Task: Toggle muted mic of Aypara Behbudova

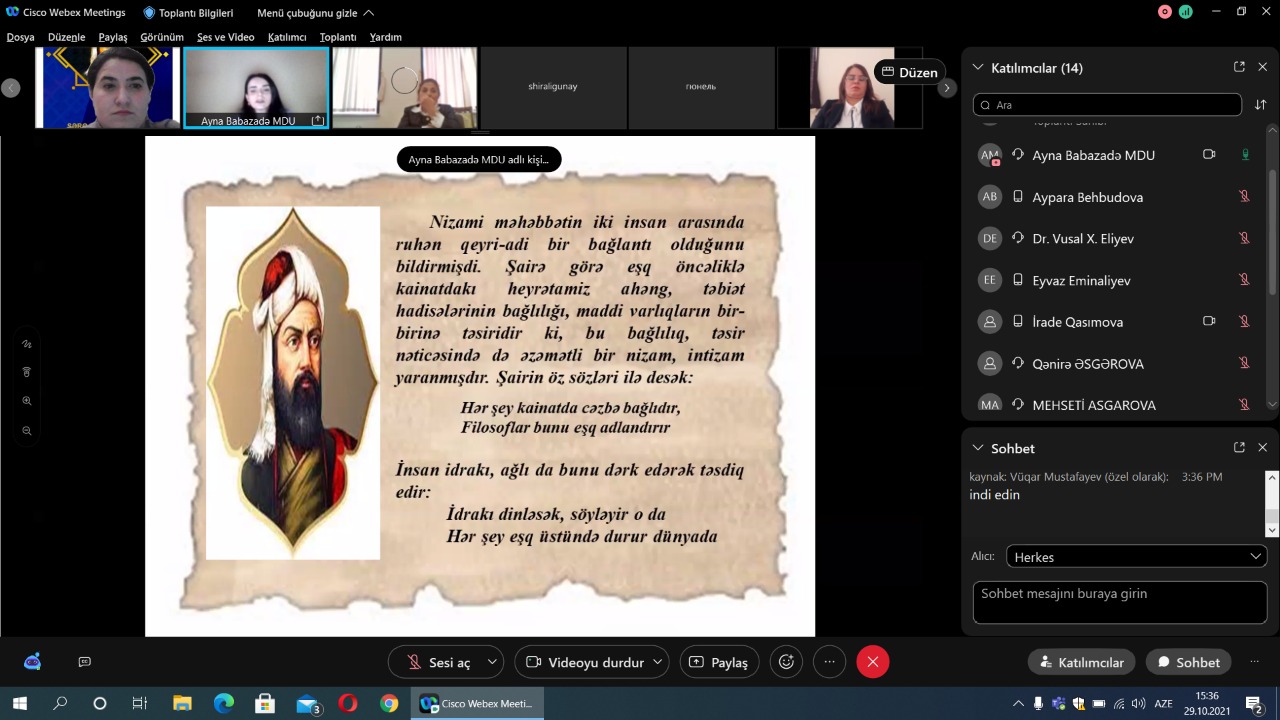Action: point(1245,197)
